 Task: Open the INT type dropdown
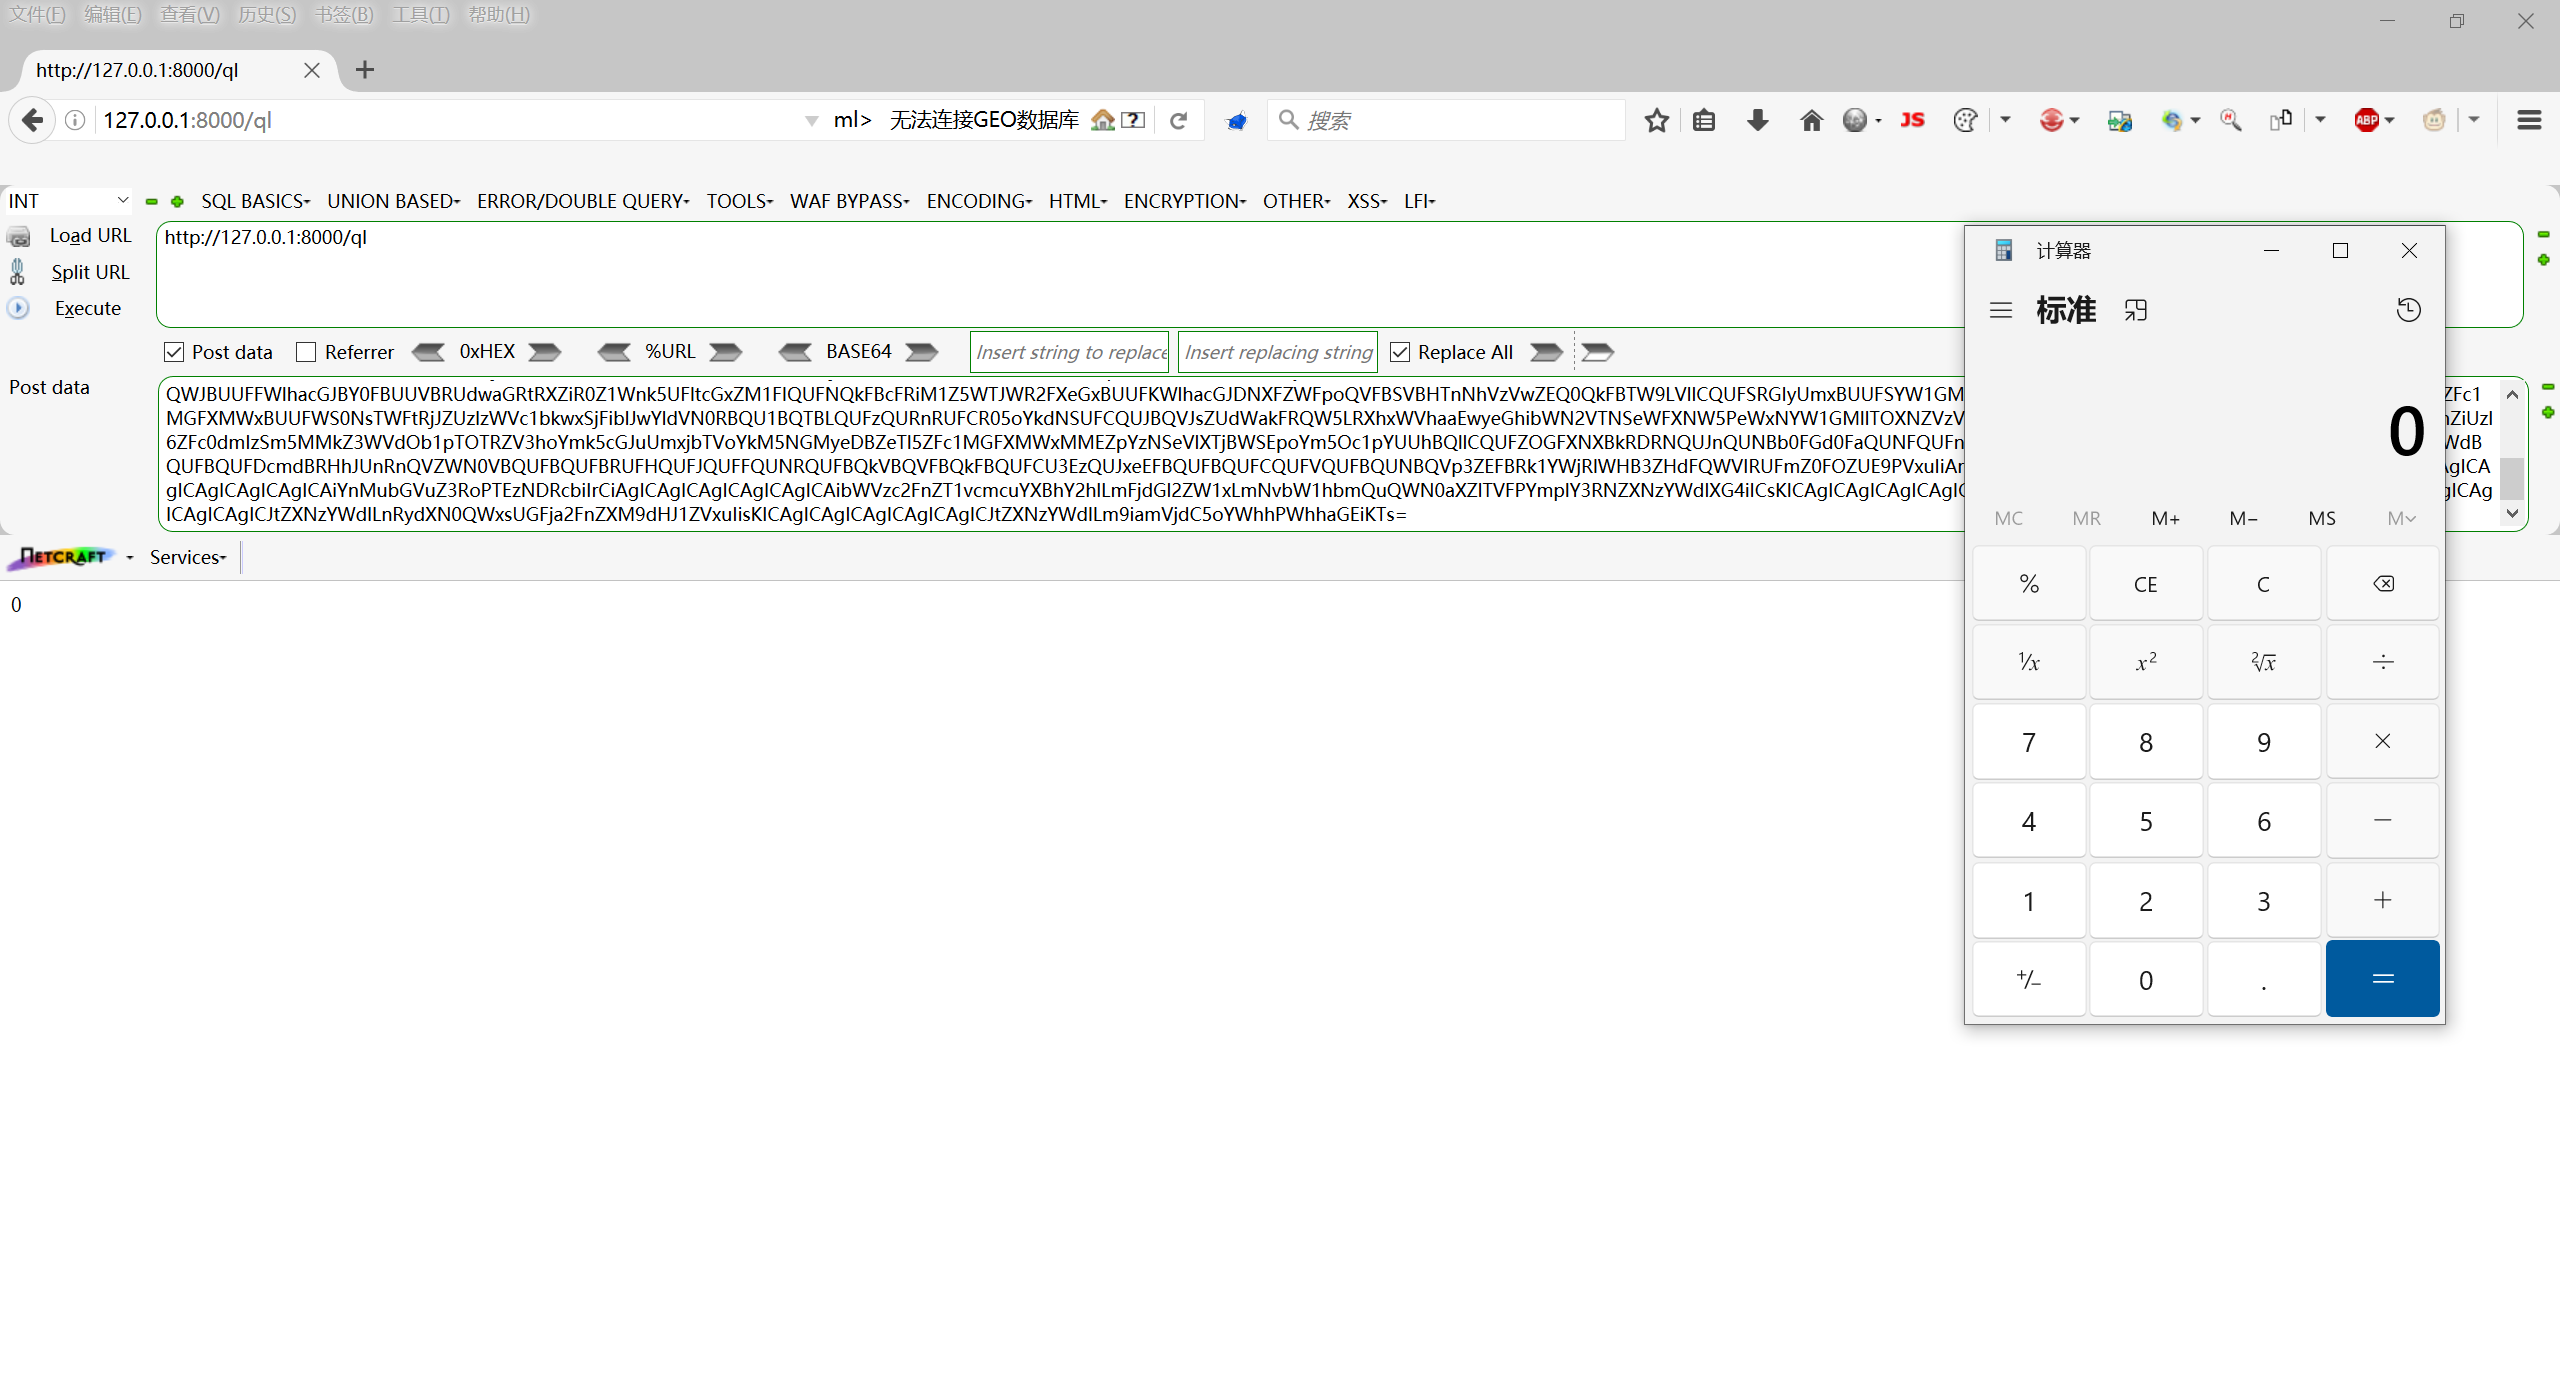[68, 201]
